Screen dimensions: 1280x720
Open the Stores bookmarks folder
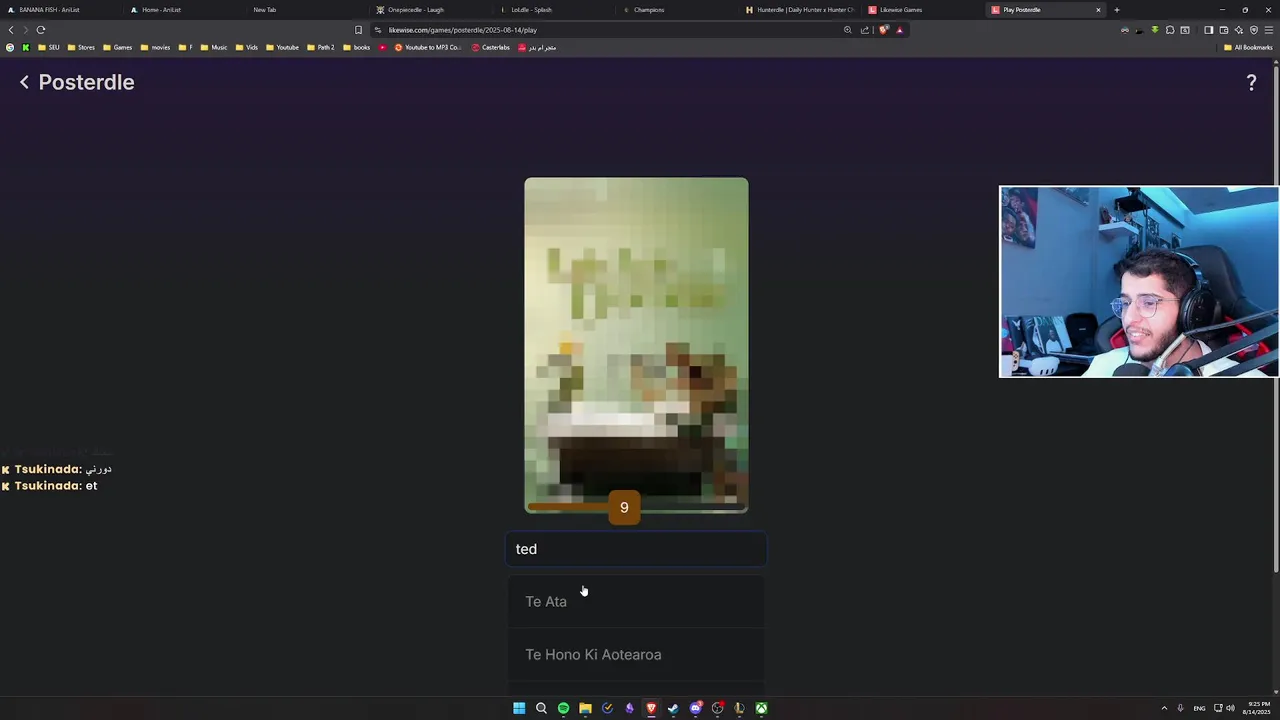coord(81,47)
